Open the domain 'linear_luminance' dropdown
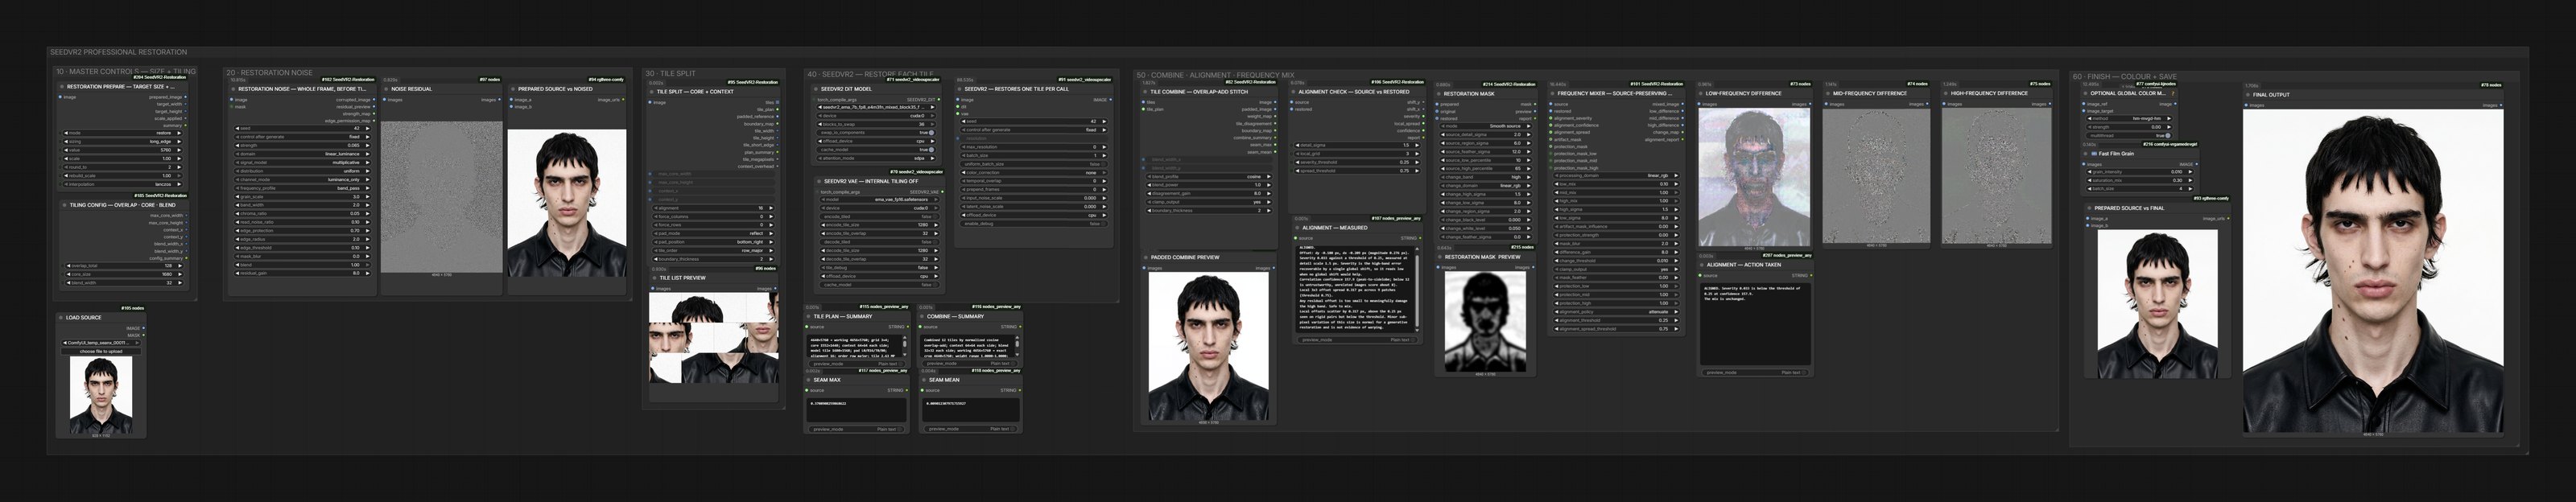The height and width of the screenshot is (502, 2576). [x=302, y=154]
